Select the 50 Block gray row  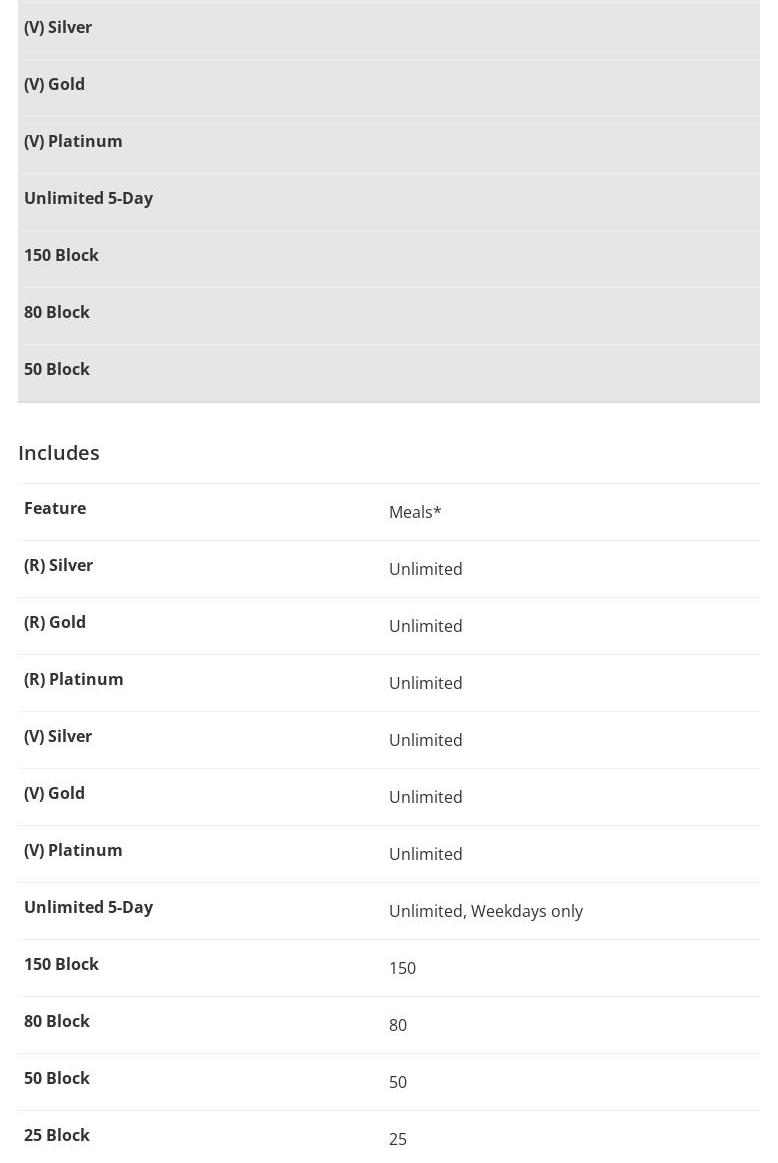(389, 372)
